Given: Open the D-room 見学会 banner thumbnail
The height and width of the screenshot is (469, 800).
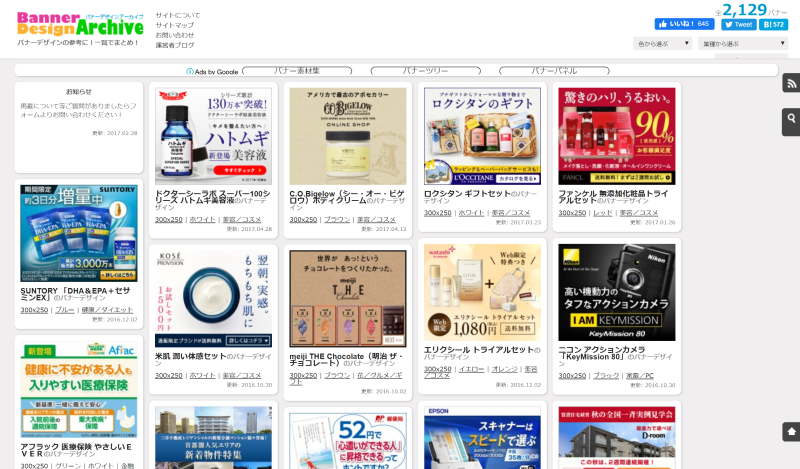Looking at the screenshot, I should point(617,437).
